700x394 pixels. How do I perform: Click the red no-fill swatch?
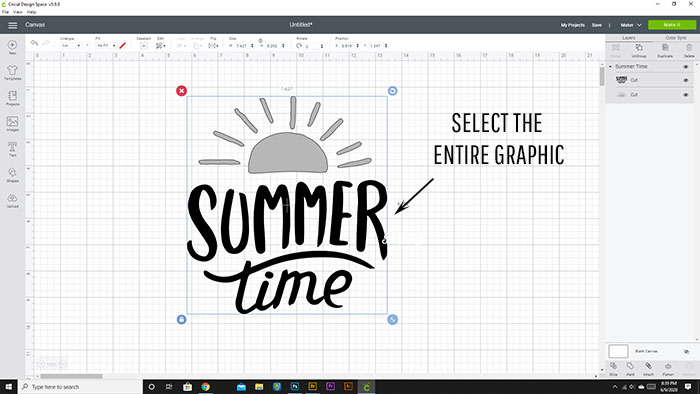(x=123, y=46)
